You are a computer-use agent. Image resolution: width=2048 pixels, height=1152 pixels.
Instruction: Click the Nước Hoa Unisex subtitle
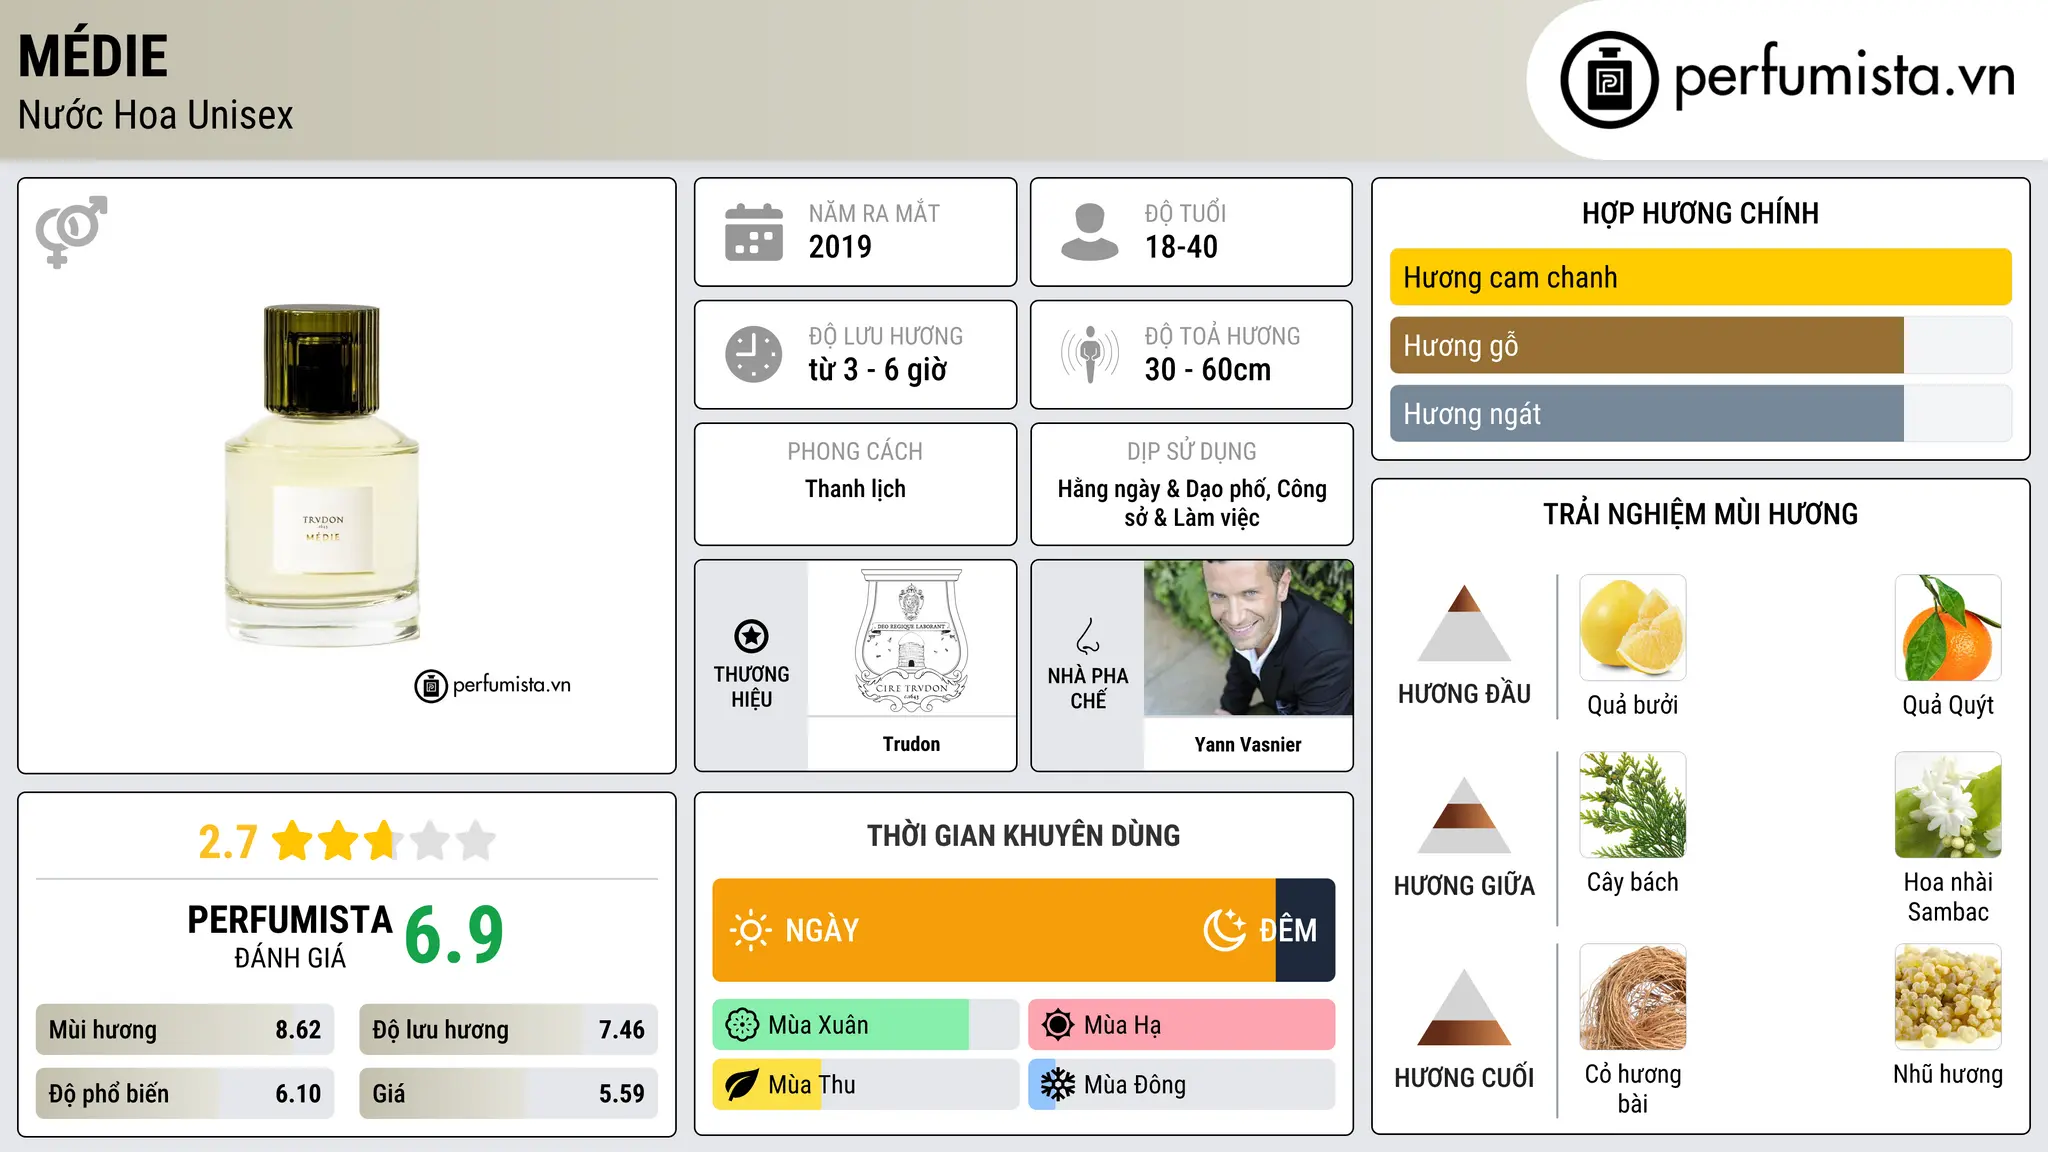(156, 115)
